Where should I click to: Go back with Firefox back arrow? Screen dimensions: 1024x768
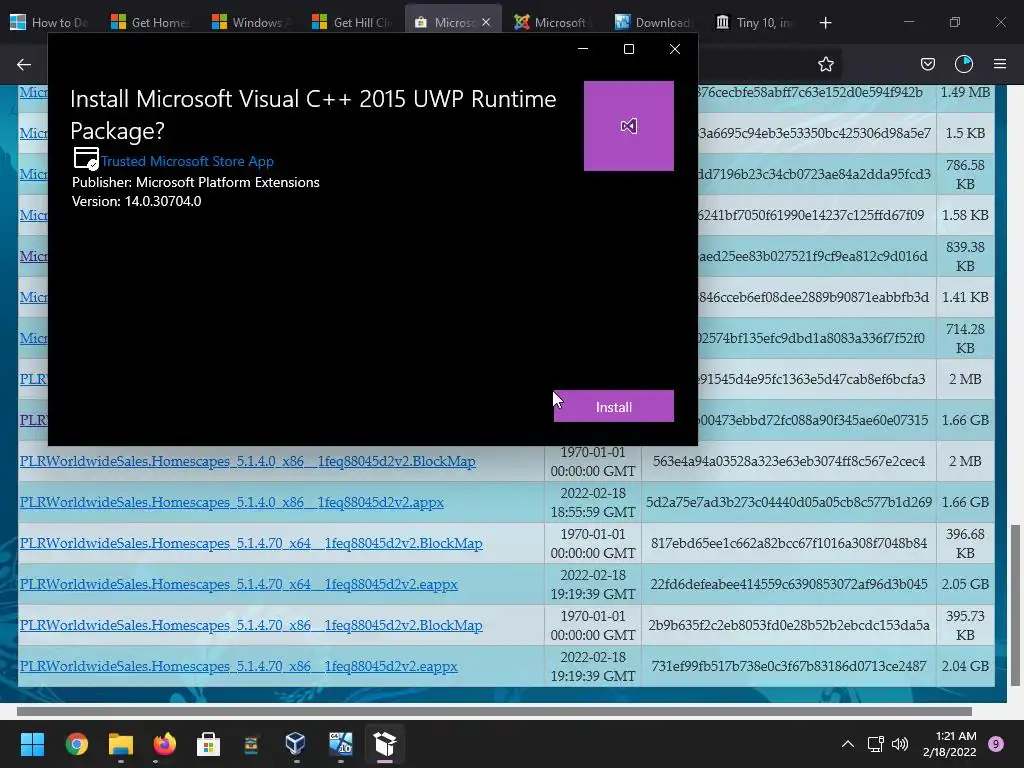(24, 64)
